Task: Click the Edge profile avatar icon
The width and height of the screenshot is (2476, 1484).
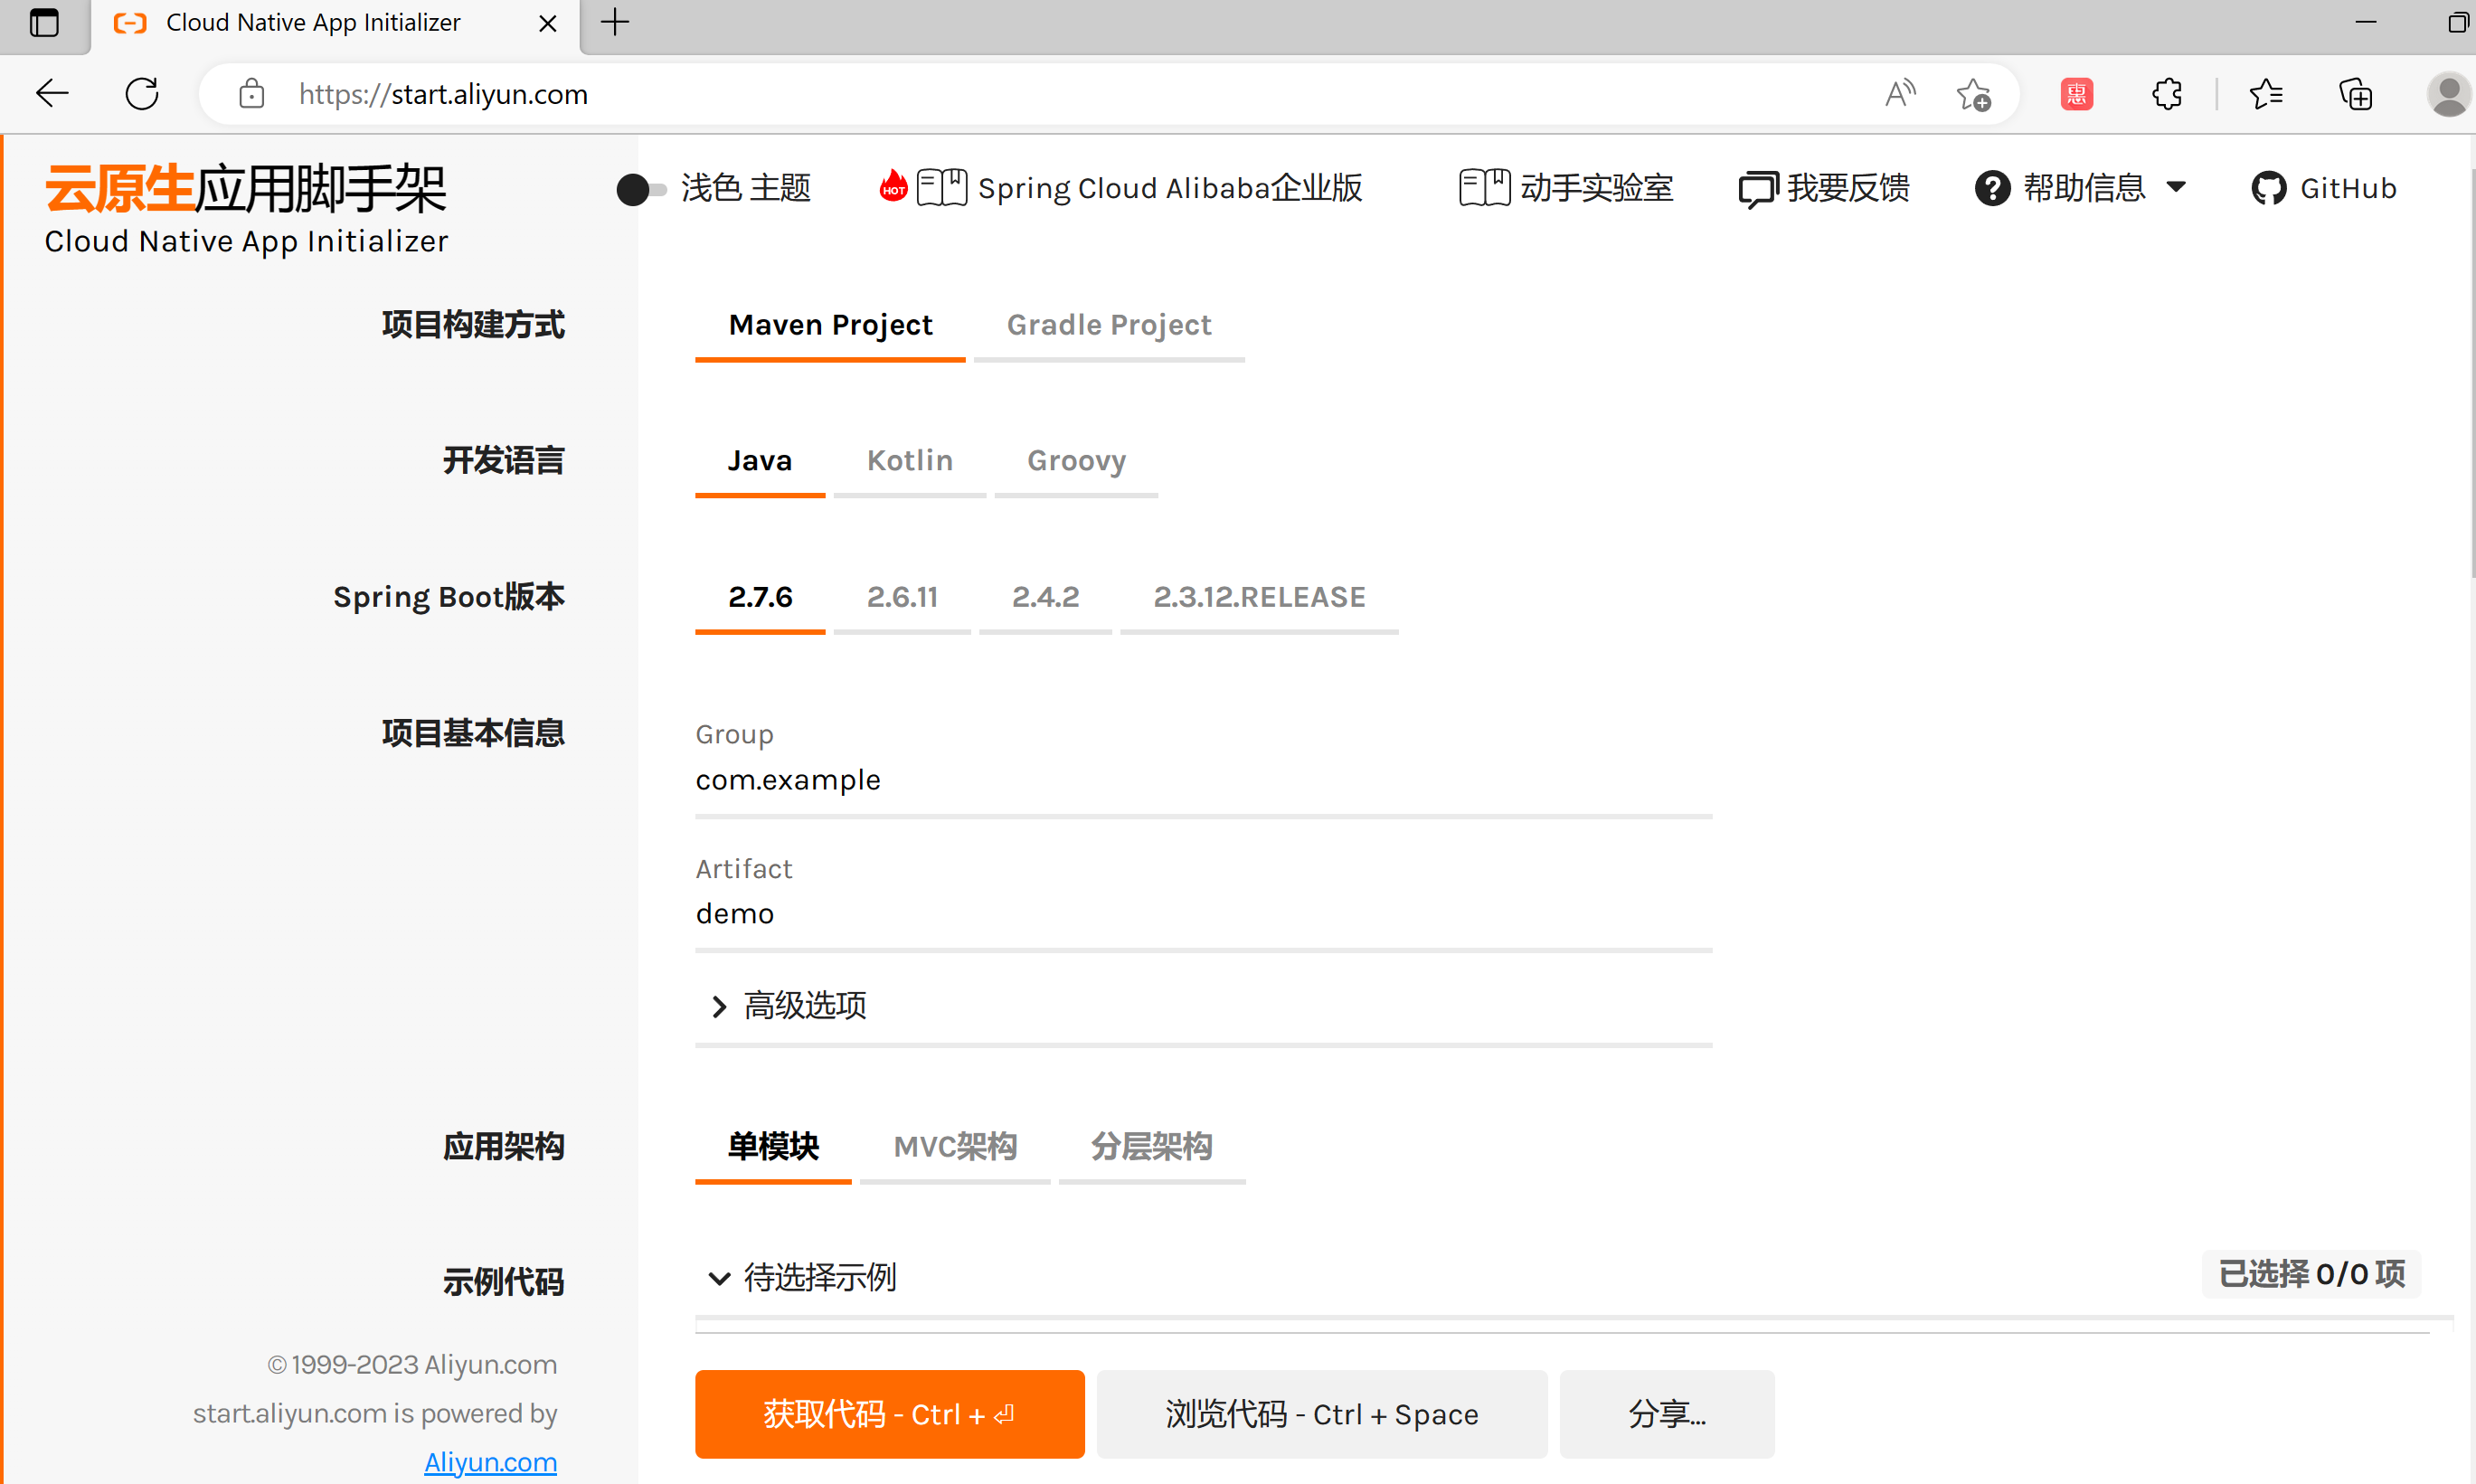Action: pyautogui.click(x=2448, y=93)
